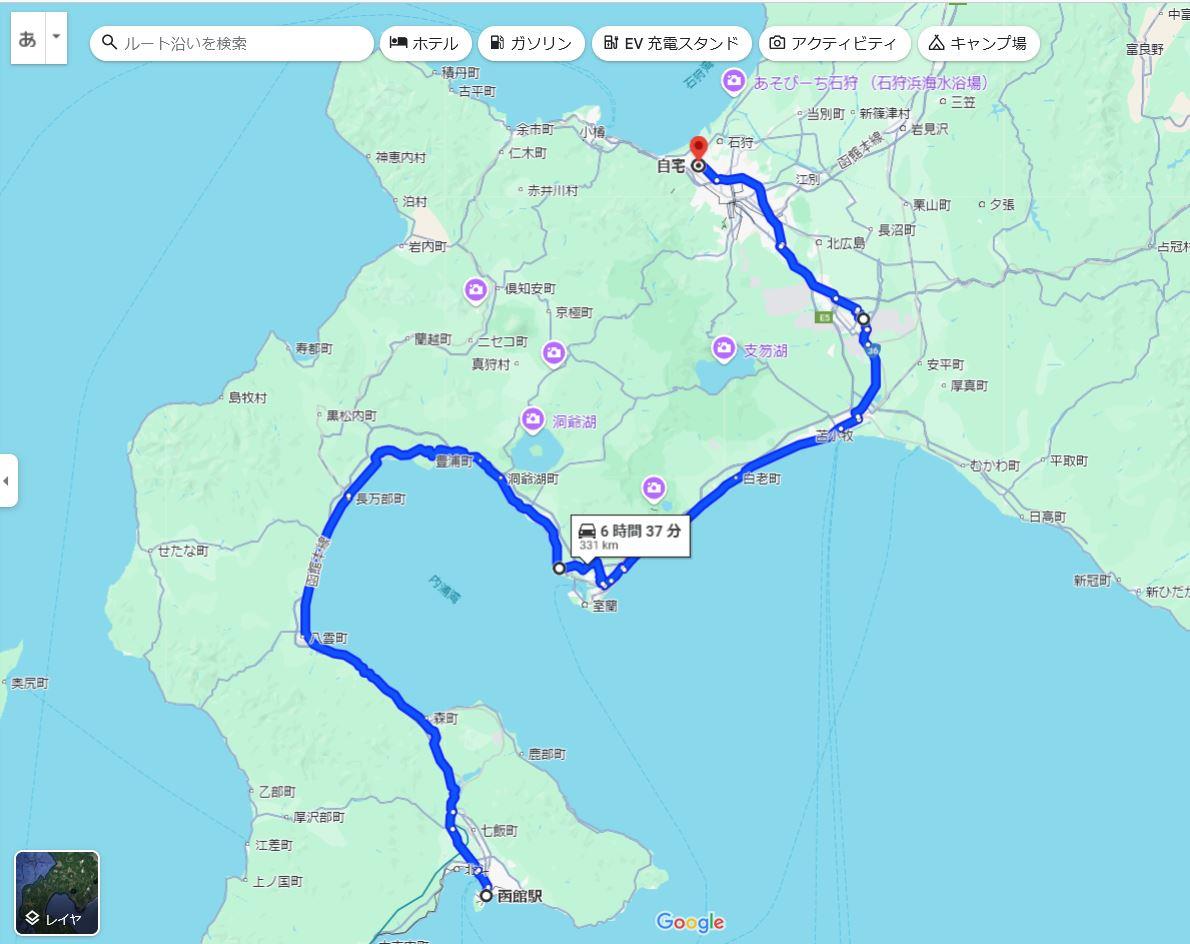Click the red 自宅 destination pin
Screen dimensions: 1190x944
tap(698, 147)
